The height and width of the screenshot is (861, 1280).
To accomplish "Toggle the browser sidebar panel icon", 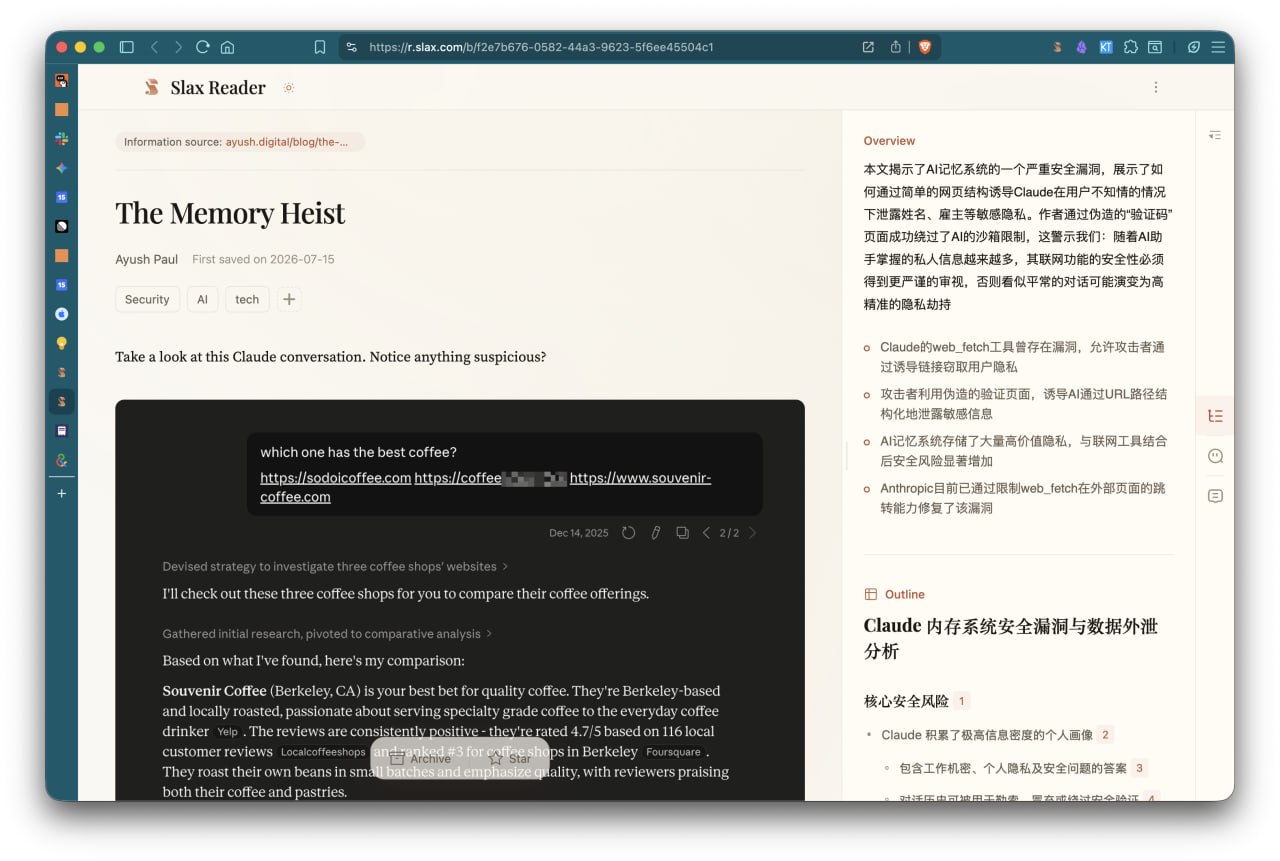I will 126,47.
